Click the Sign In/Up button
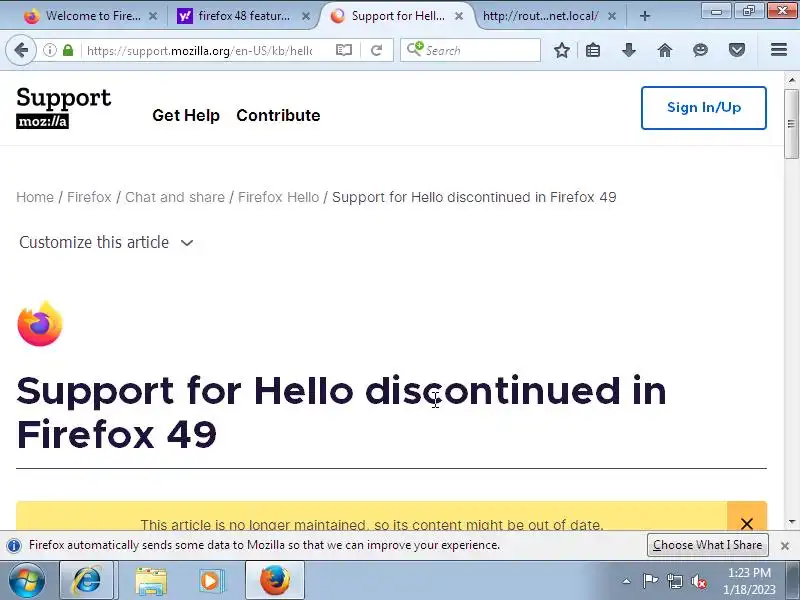The height and width of the screenshot is (600, 800). [704, 108]
